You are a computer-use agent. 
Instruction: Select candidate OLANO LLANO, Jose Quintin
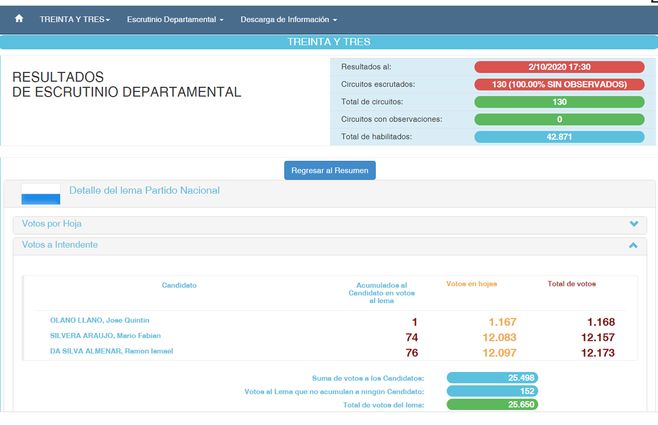[x=100, y=320]
